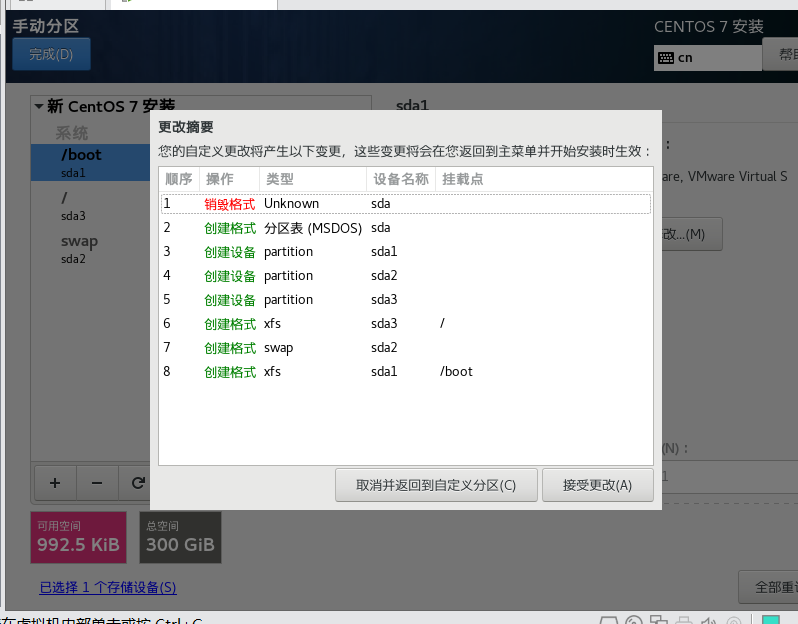This screenshot has width=798, height=624.
Task: Select the /boot sda1 partition entry
Action: tap(90, 162)
